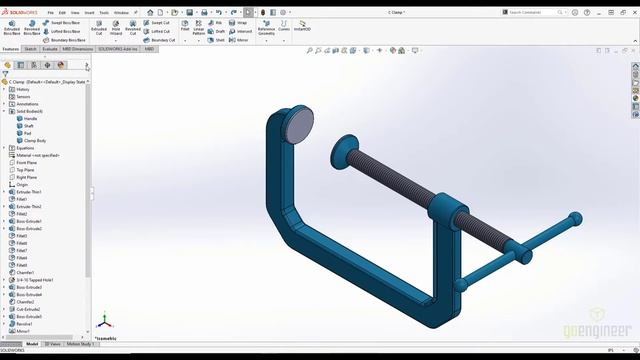Click the Print icon in toolbar

pos(204,13)
